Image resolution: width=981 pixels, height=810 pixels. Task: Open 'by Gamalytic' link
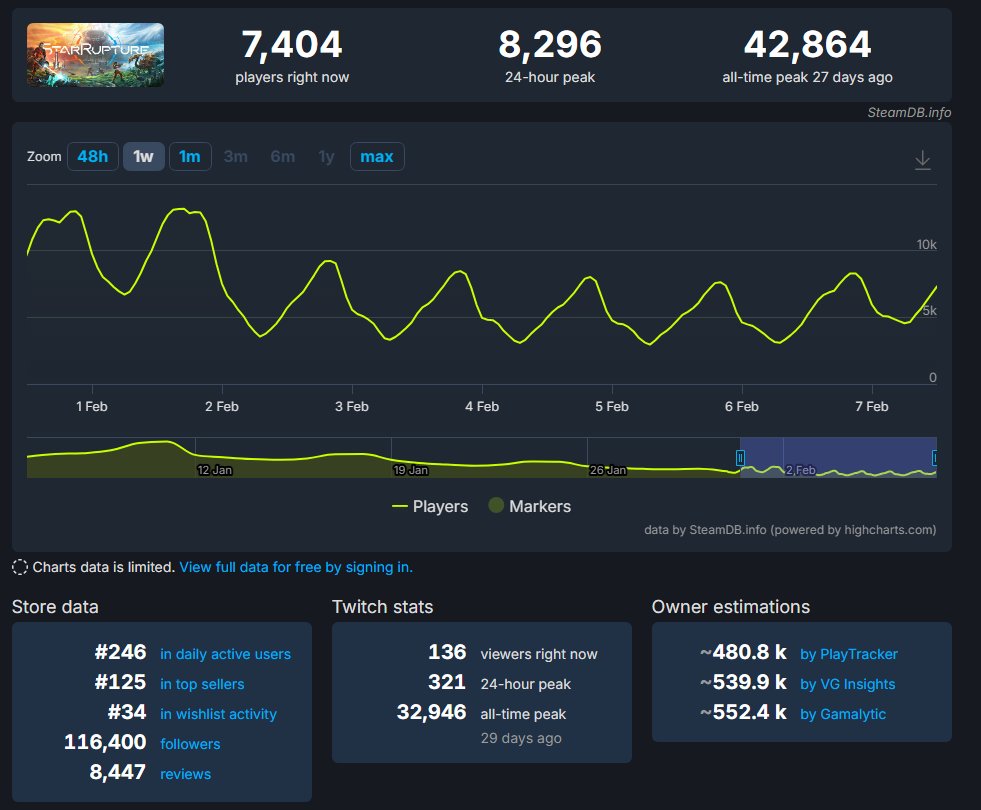pos(843,714)
